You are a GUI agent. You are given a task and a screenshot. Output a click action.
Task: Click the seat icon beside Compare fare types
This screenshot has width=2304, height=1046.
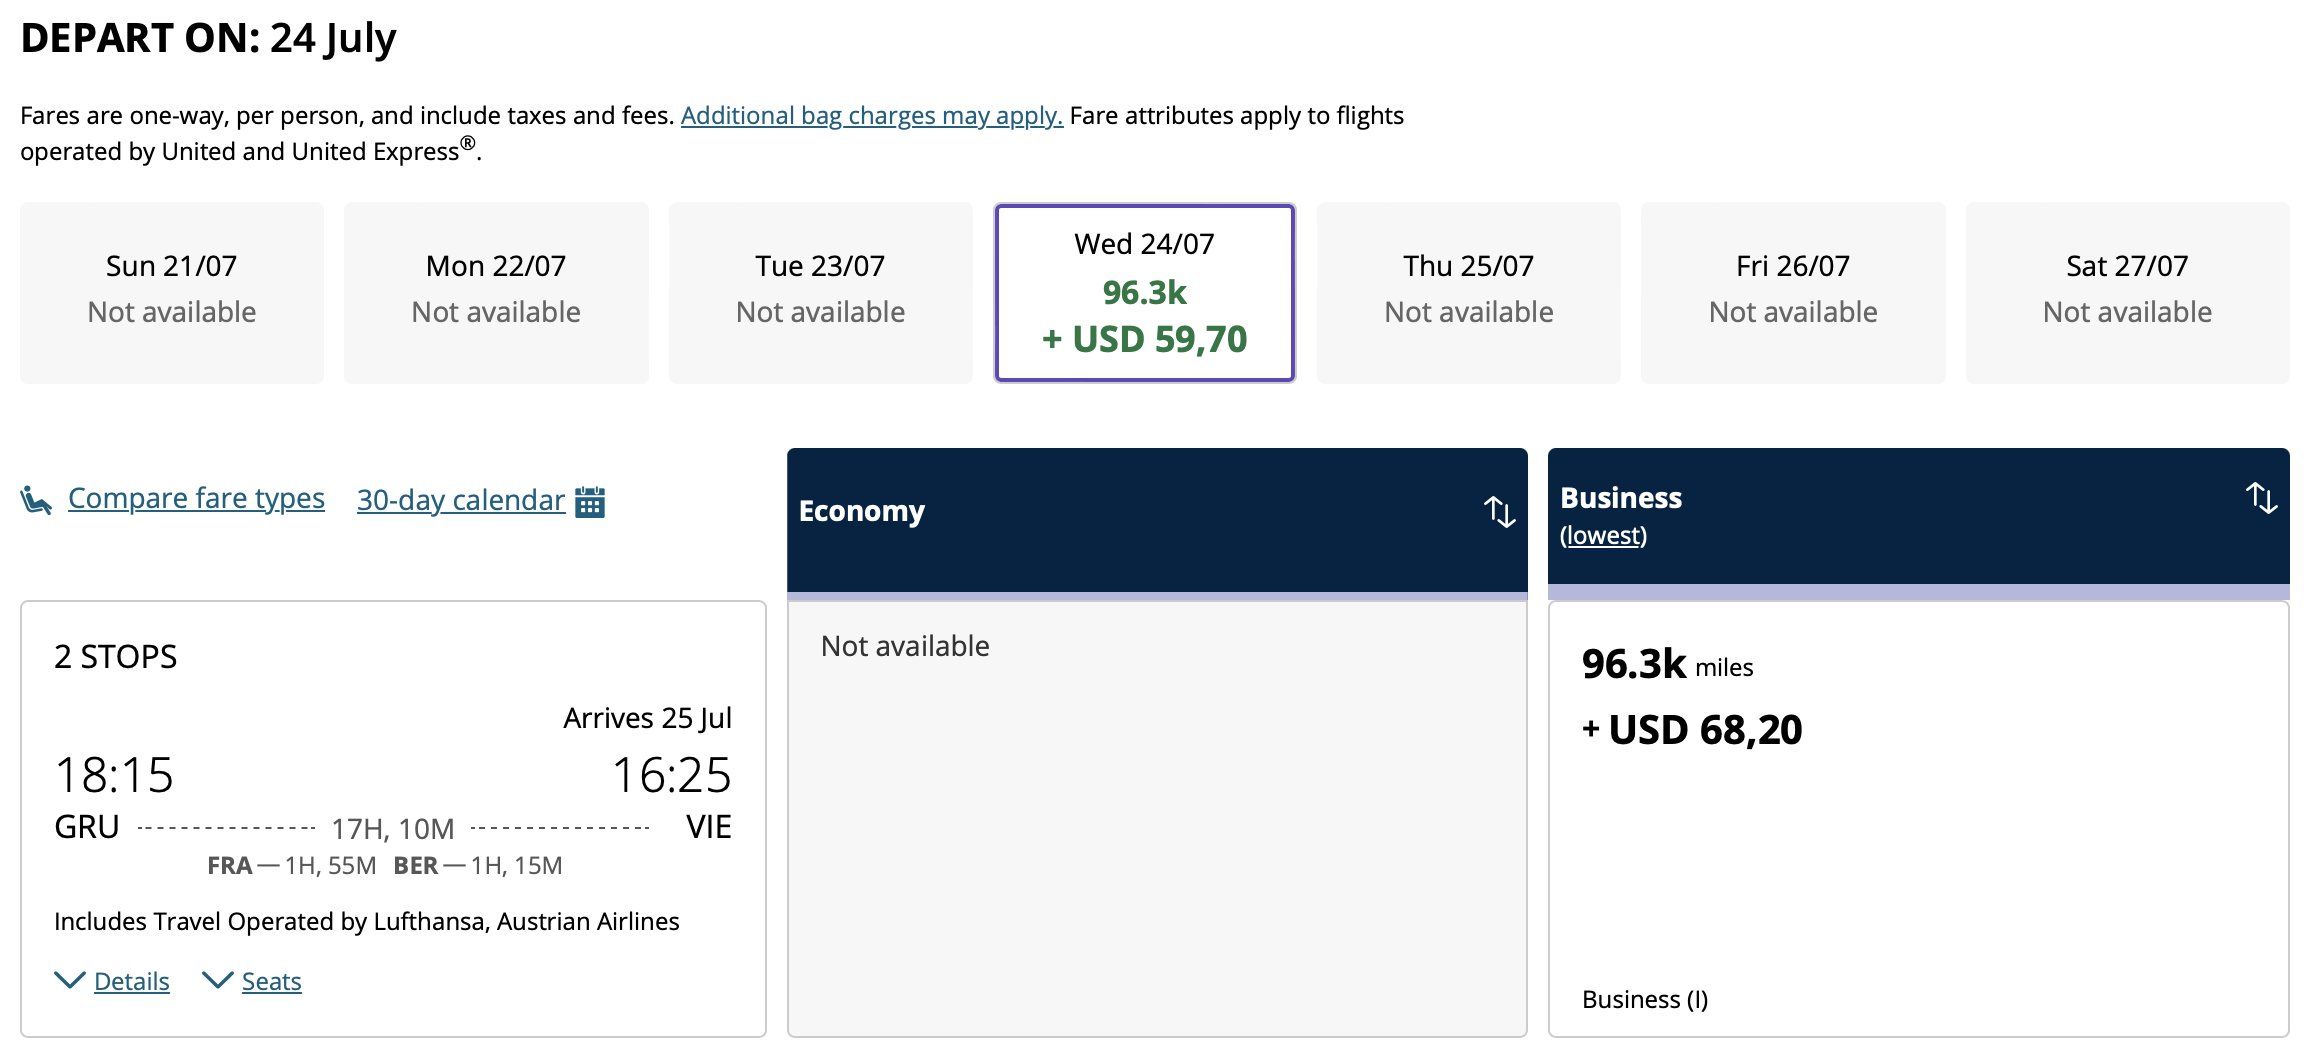click(x=36, y=499)
